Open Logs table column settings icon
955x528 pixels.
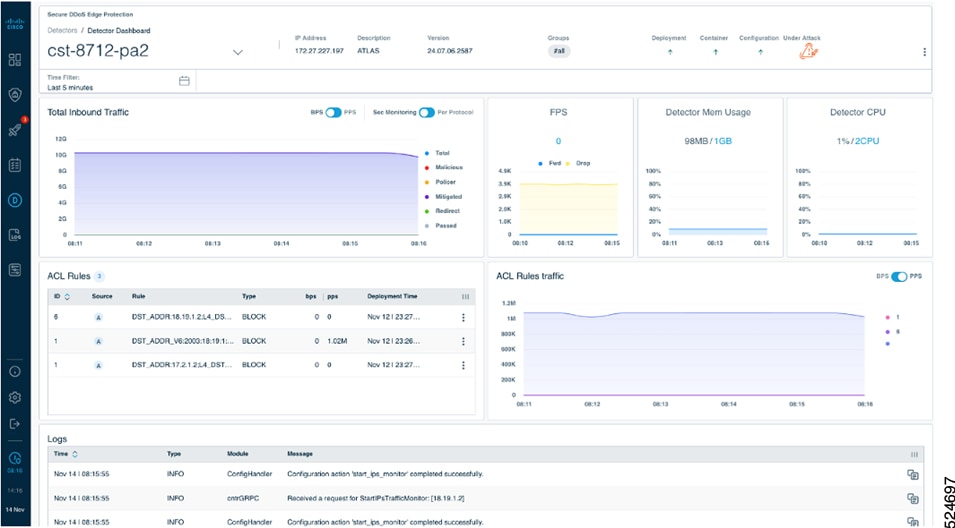[x=914, y=454]
